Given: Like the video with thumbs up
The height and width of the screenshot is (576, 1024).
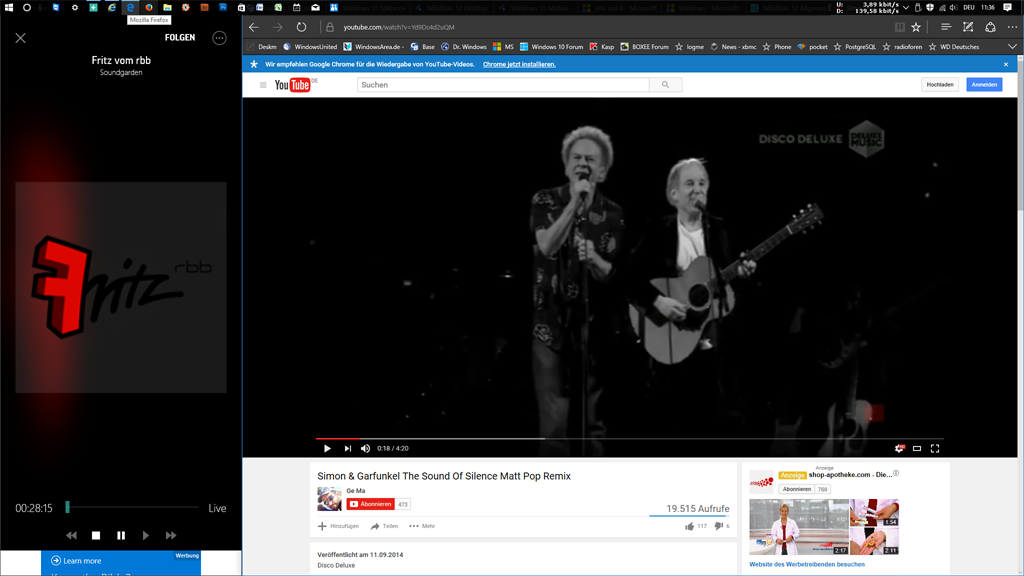Looking at the screenshot, I should click(x=690, y=526).
